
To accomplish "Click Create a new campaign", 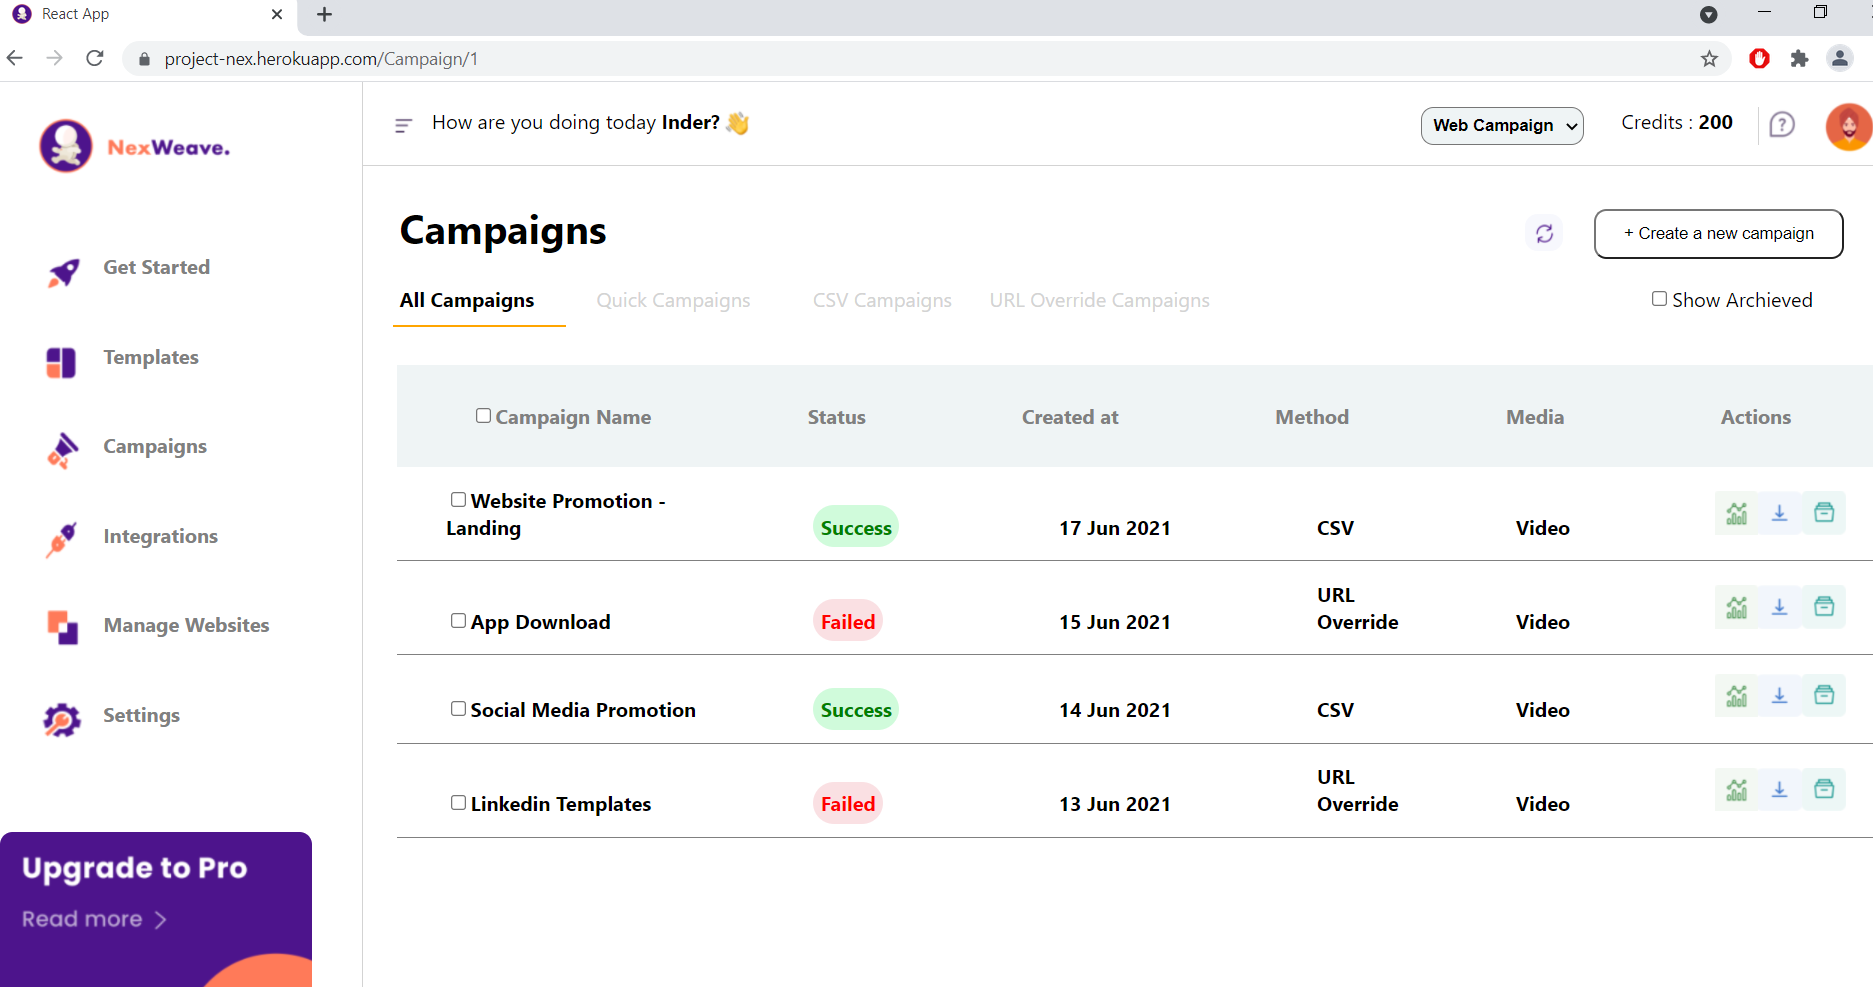I will point(1718,233).
